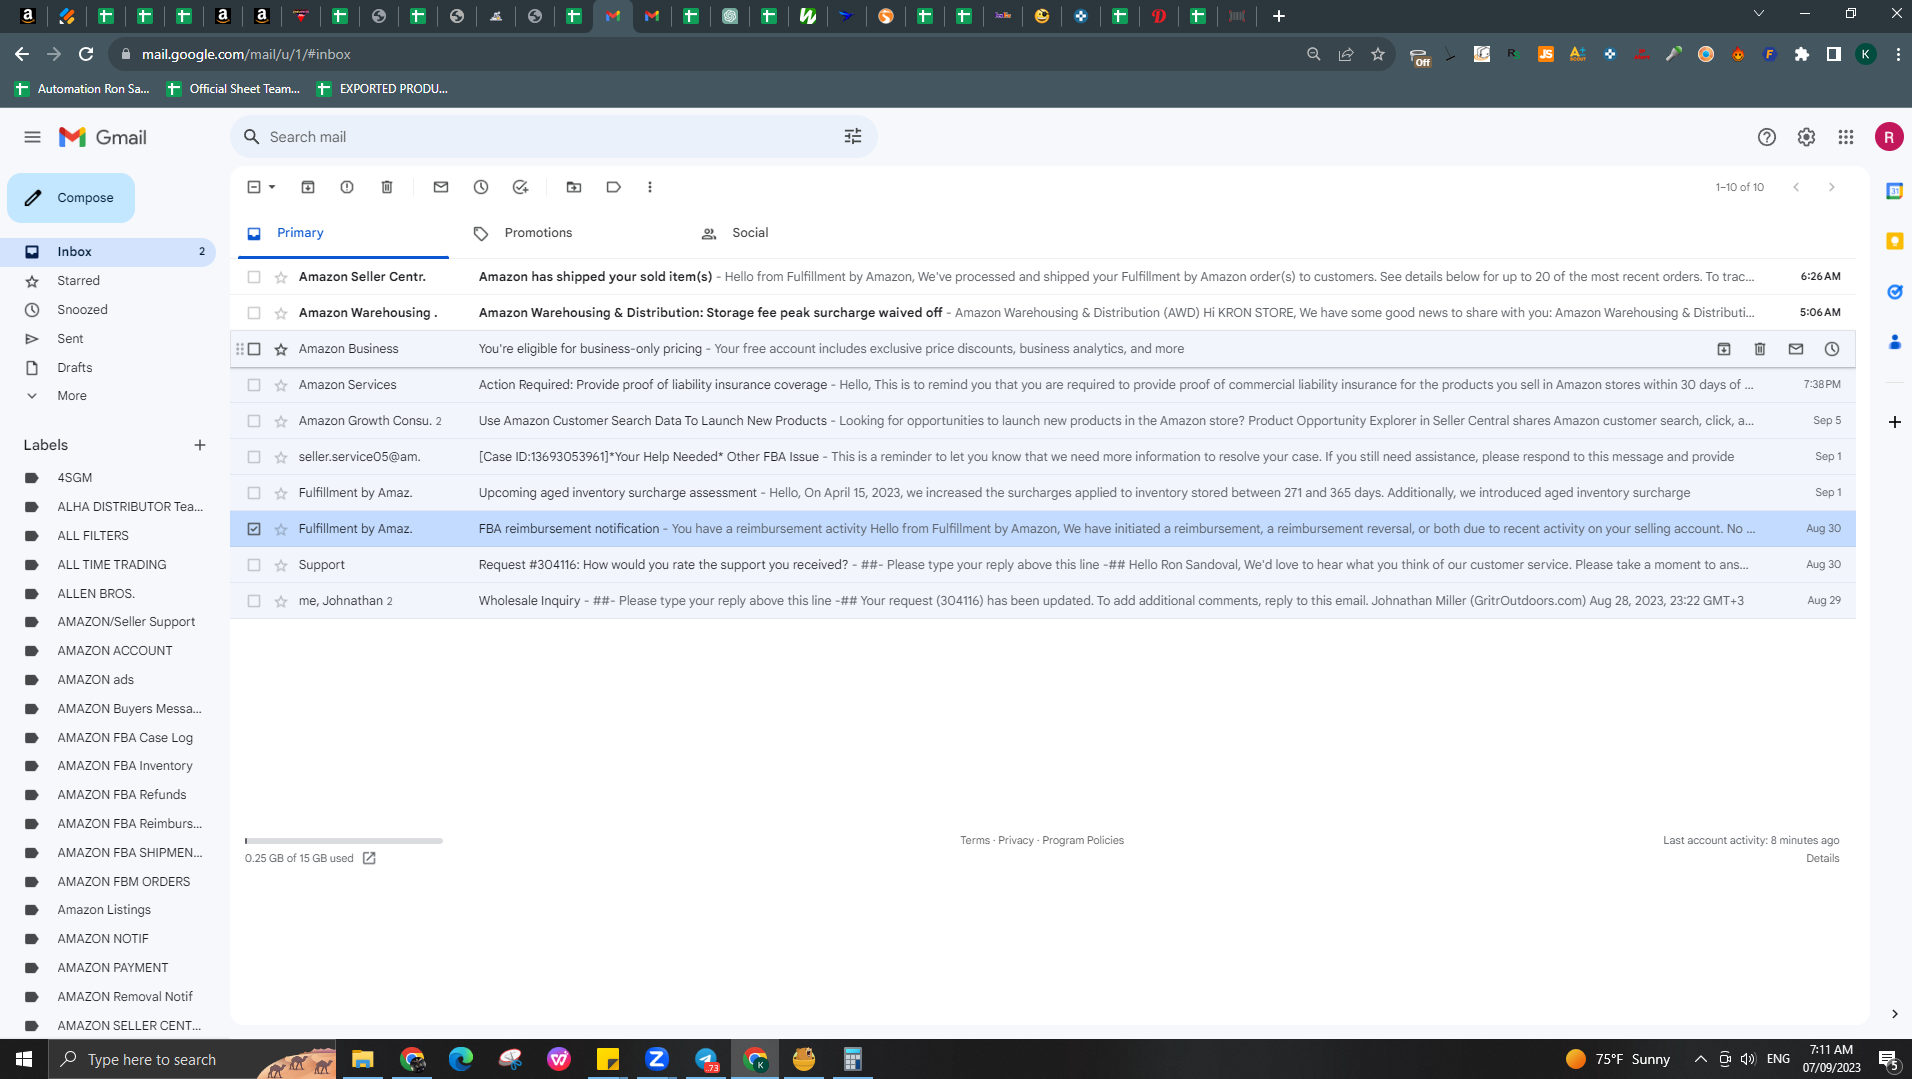The image size is (1912, 1079).
Task: Click the Windows taskbar search box
Action: tap(192, 1059)
